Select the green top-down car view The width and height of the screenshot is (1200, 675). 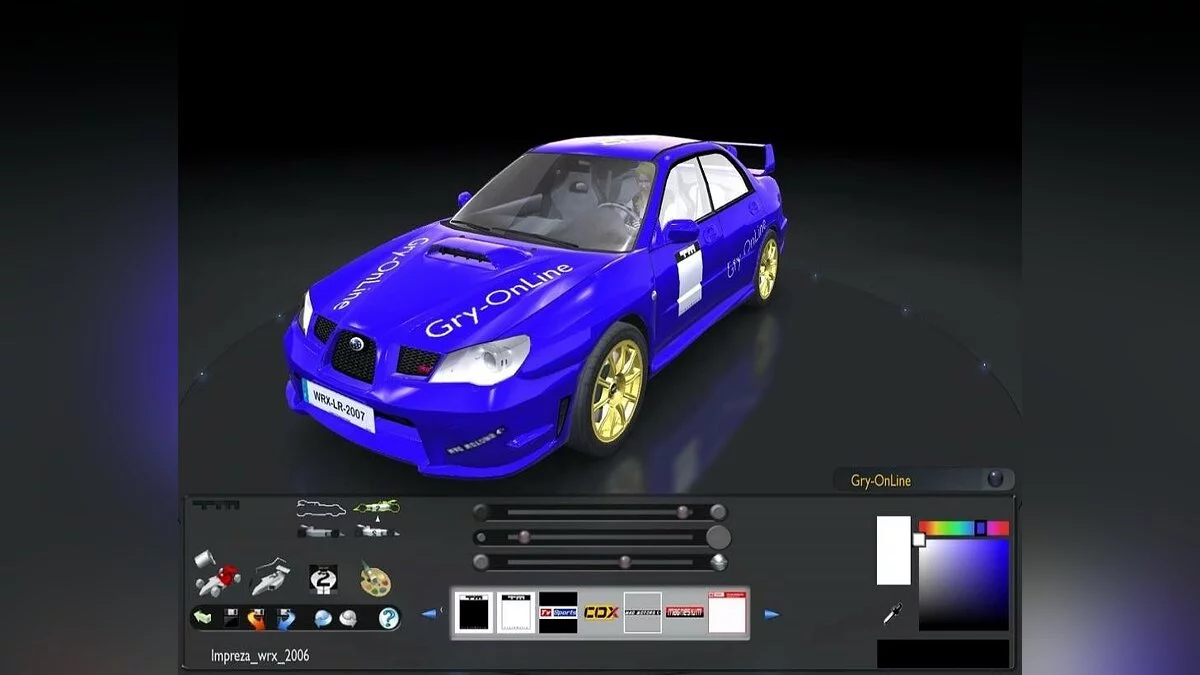376,507
